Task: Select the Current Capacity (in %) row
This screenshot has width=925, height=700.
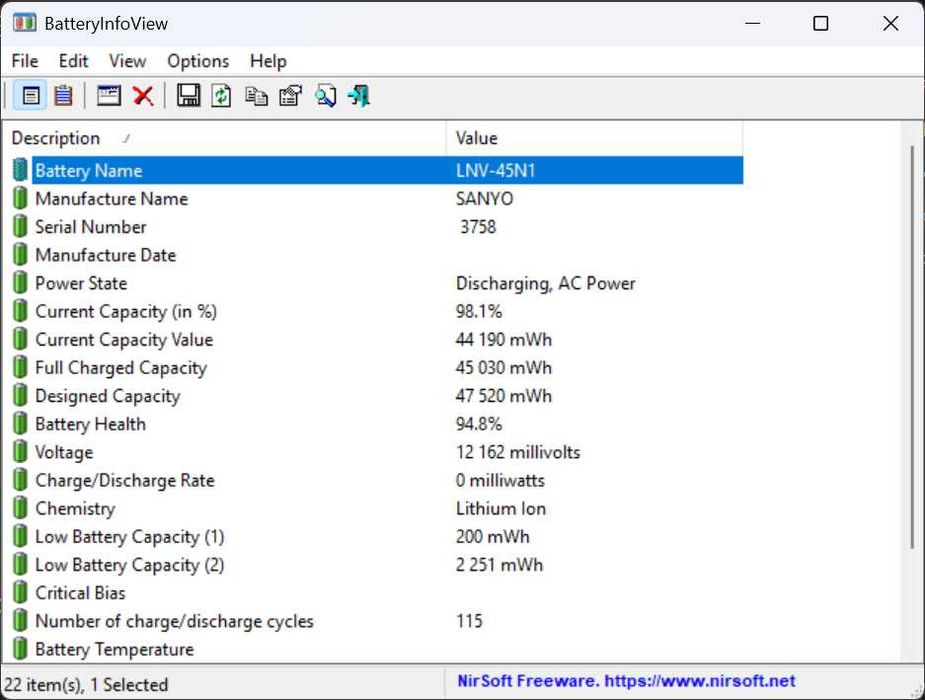Action: coord(377,311)
